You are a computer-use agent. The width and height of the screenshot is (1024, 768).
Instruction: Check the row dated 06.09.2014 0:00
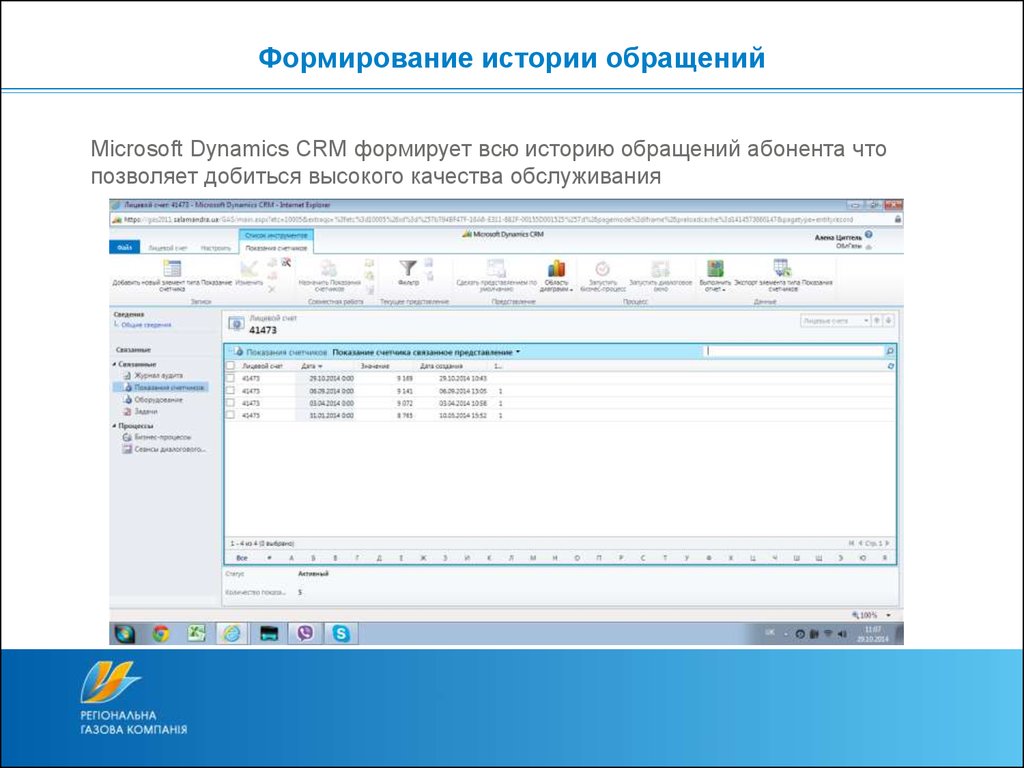click(230, 391)
